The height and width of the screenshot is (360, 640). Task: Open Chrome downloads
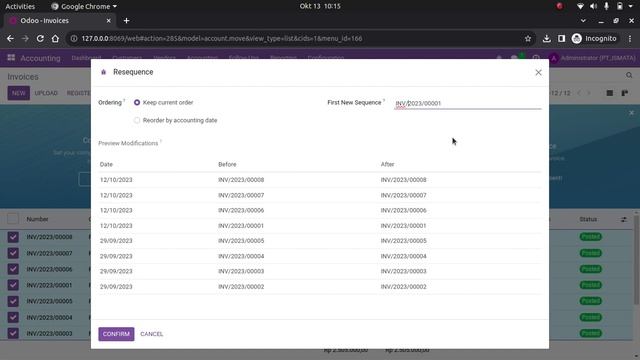coord(547,38)
